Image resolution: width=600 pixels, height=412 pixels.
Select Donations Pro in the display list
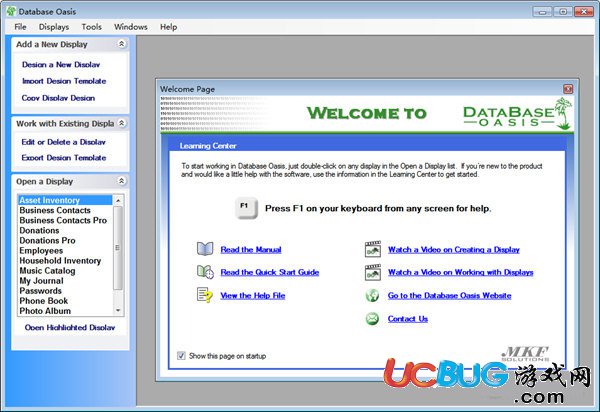coord(65,240)
